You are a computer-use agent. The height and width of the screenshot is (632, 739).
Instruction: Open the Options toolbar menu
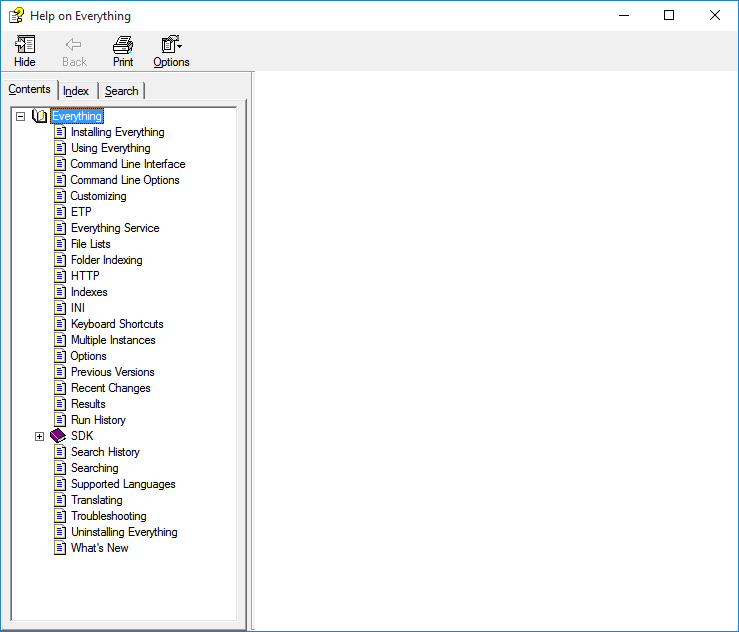tap(171, 51)
